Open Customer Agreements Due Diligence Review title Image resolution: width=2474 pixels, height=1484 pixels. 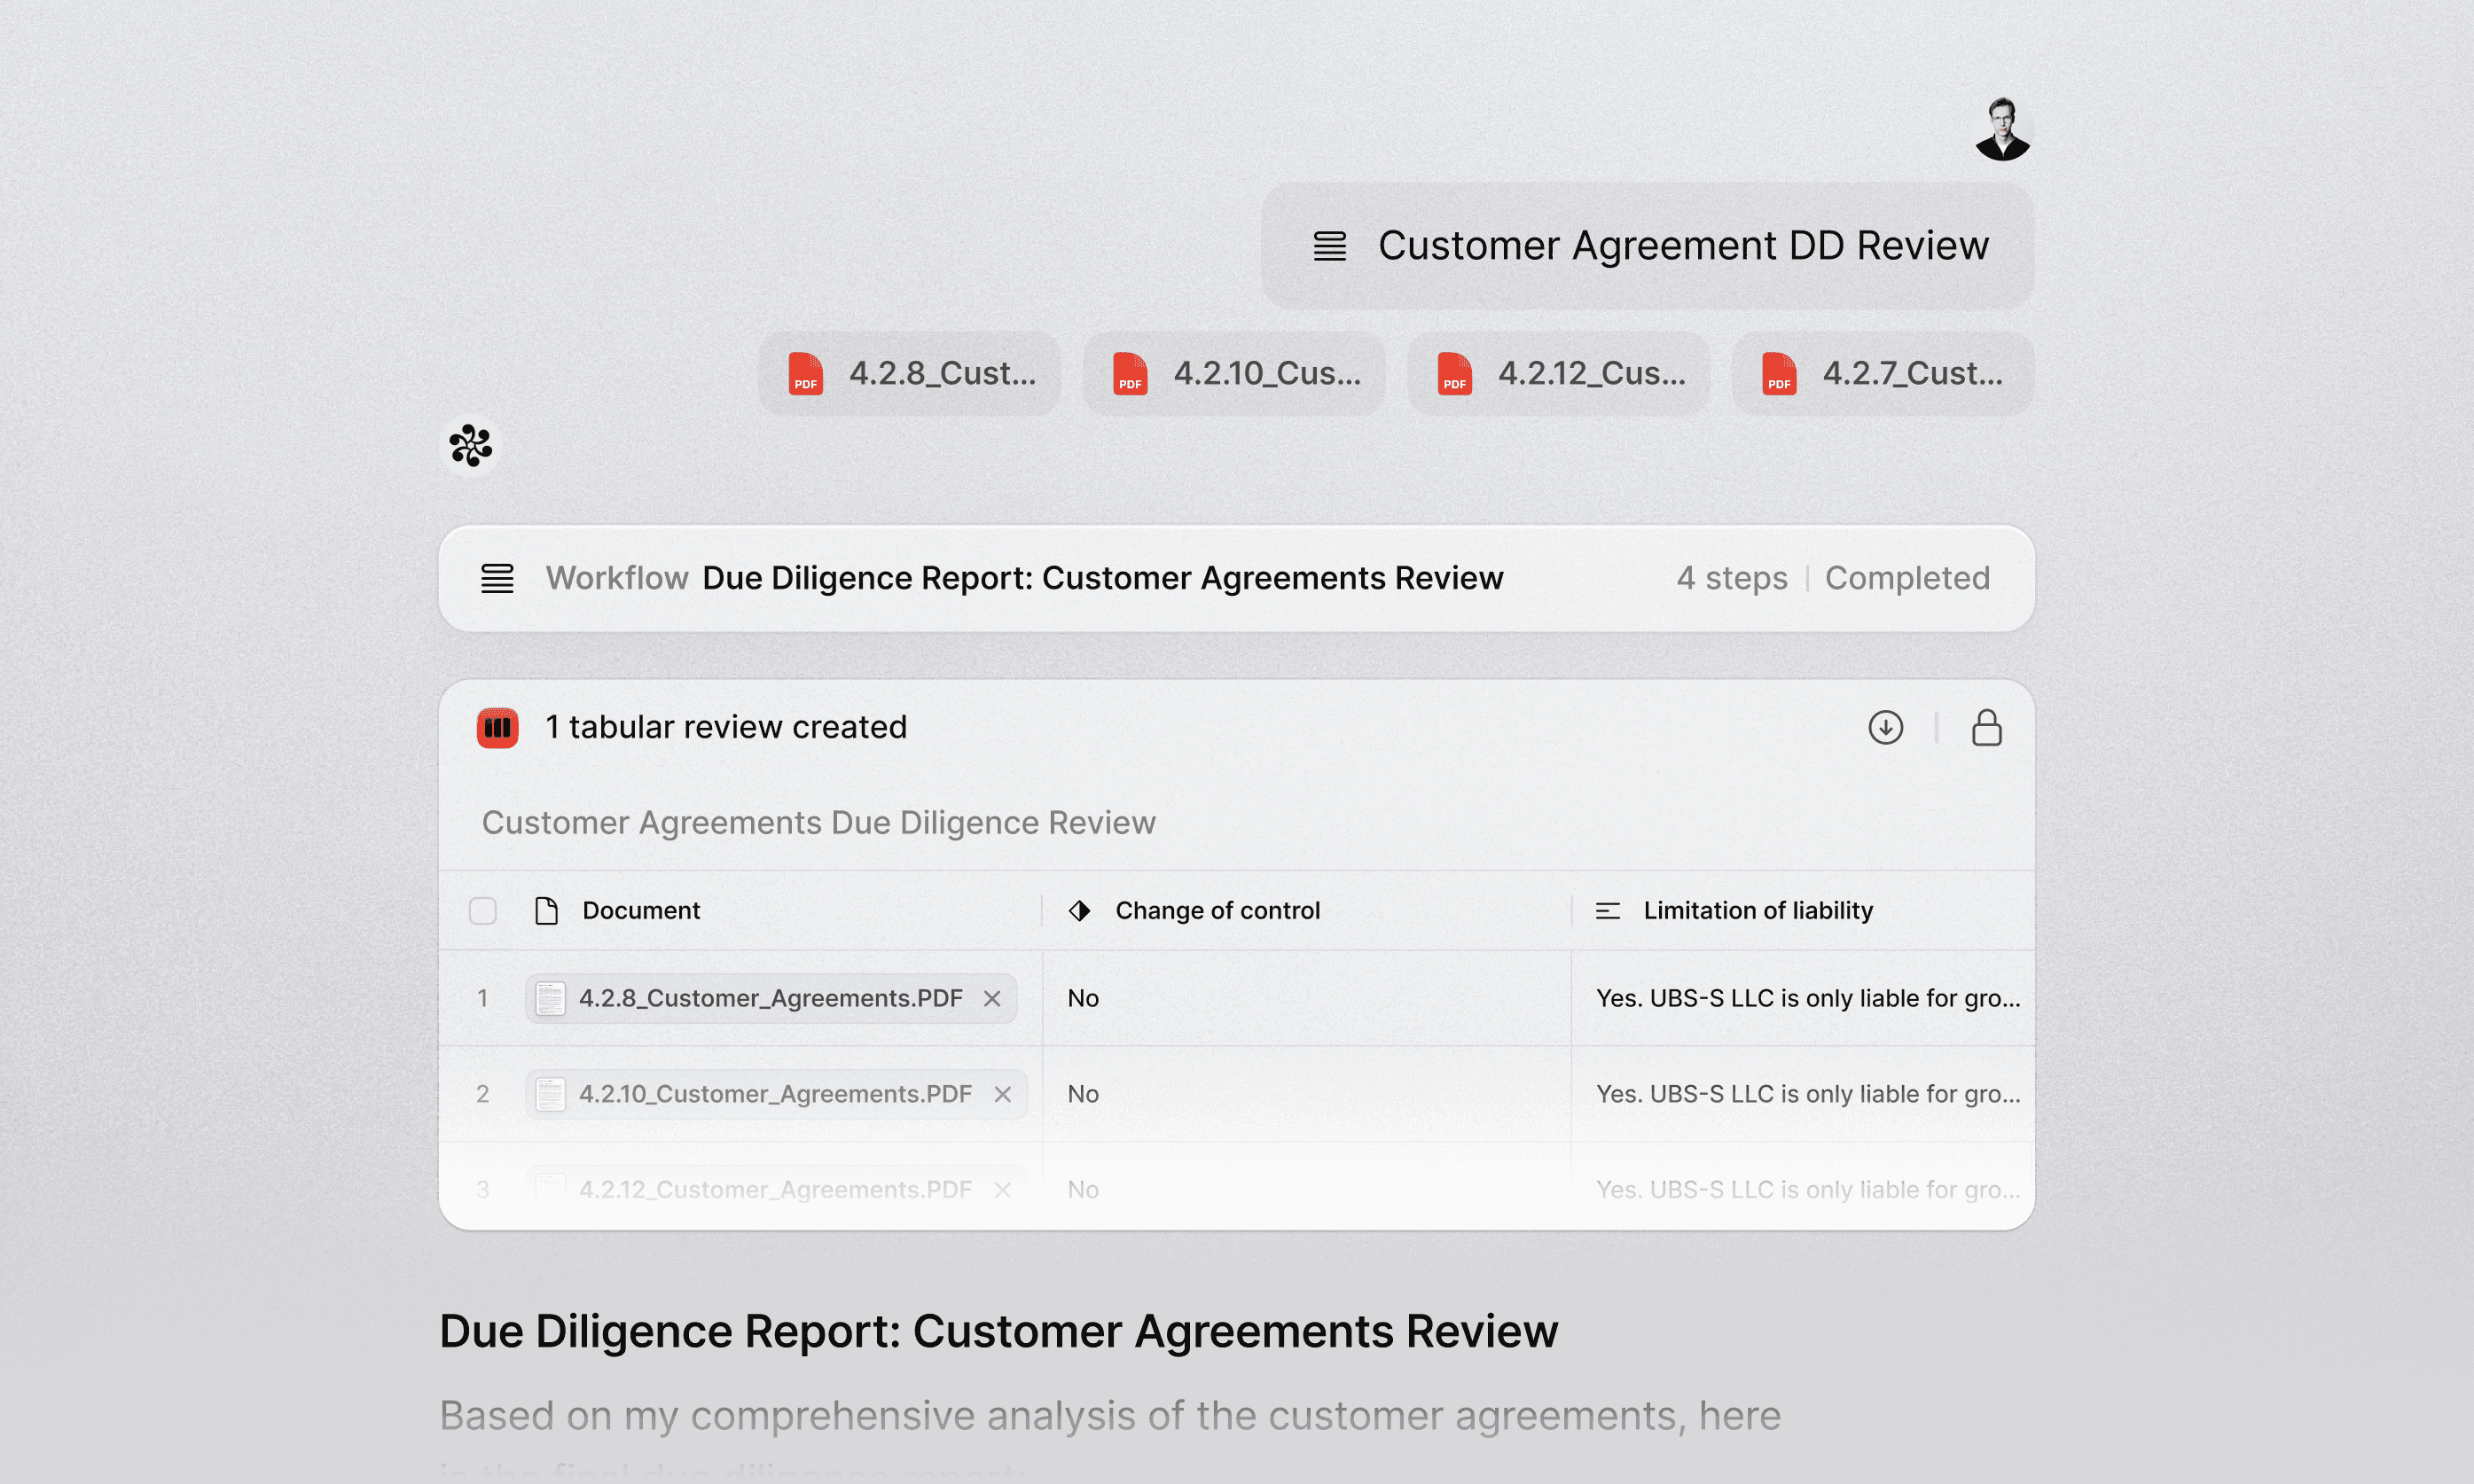click(x=818, y=822)
